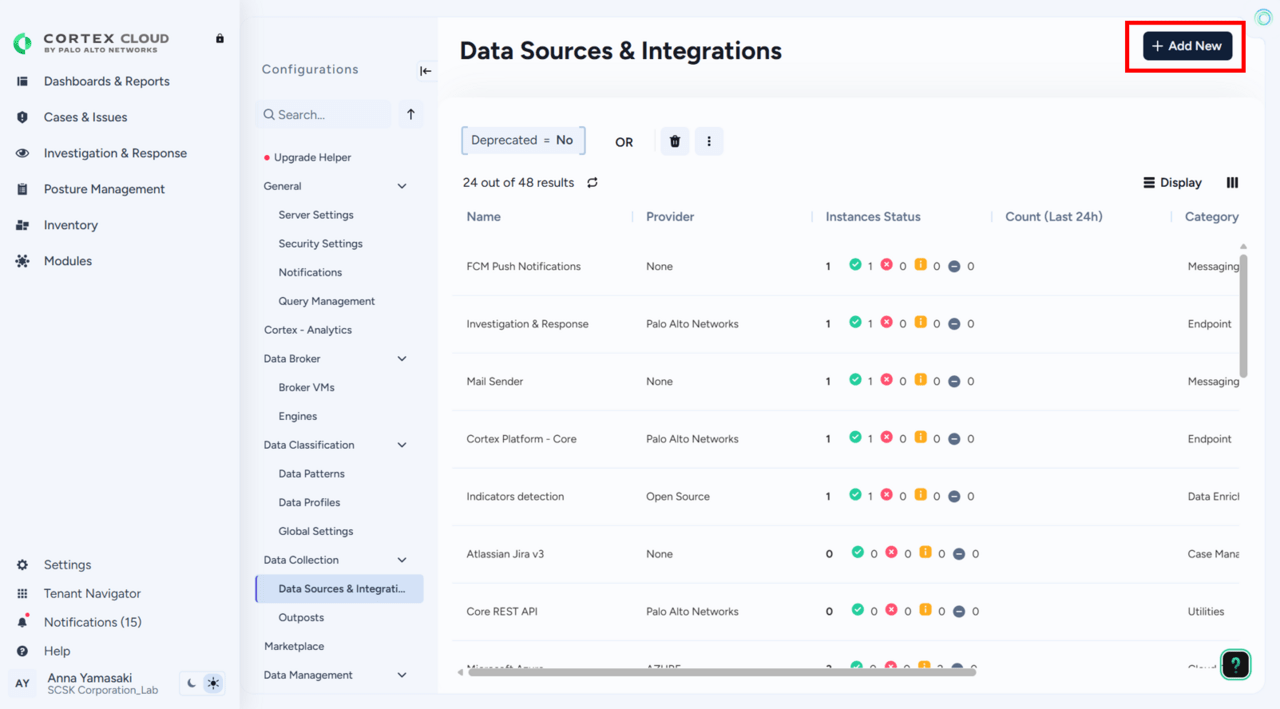This screenshot has height=709, width=1280.
Task: Open Query Management
Action: (326, 301)
